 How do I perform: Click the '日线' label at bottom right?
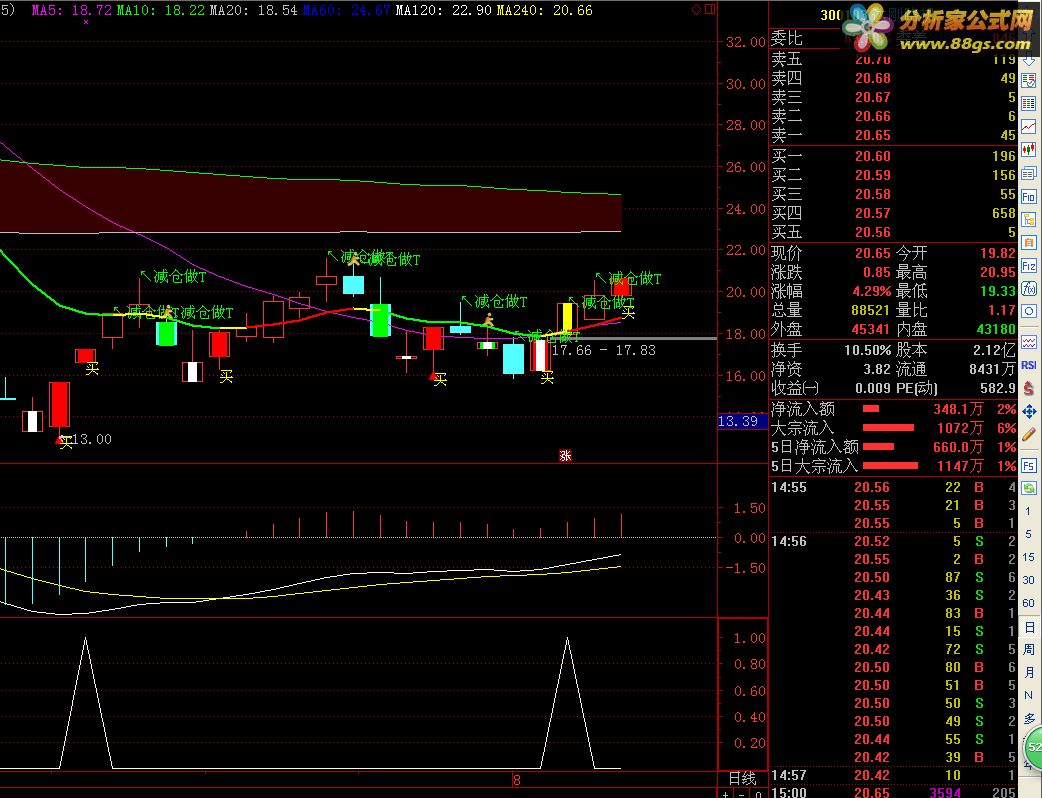pos(742,778)
